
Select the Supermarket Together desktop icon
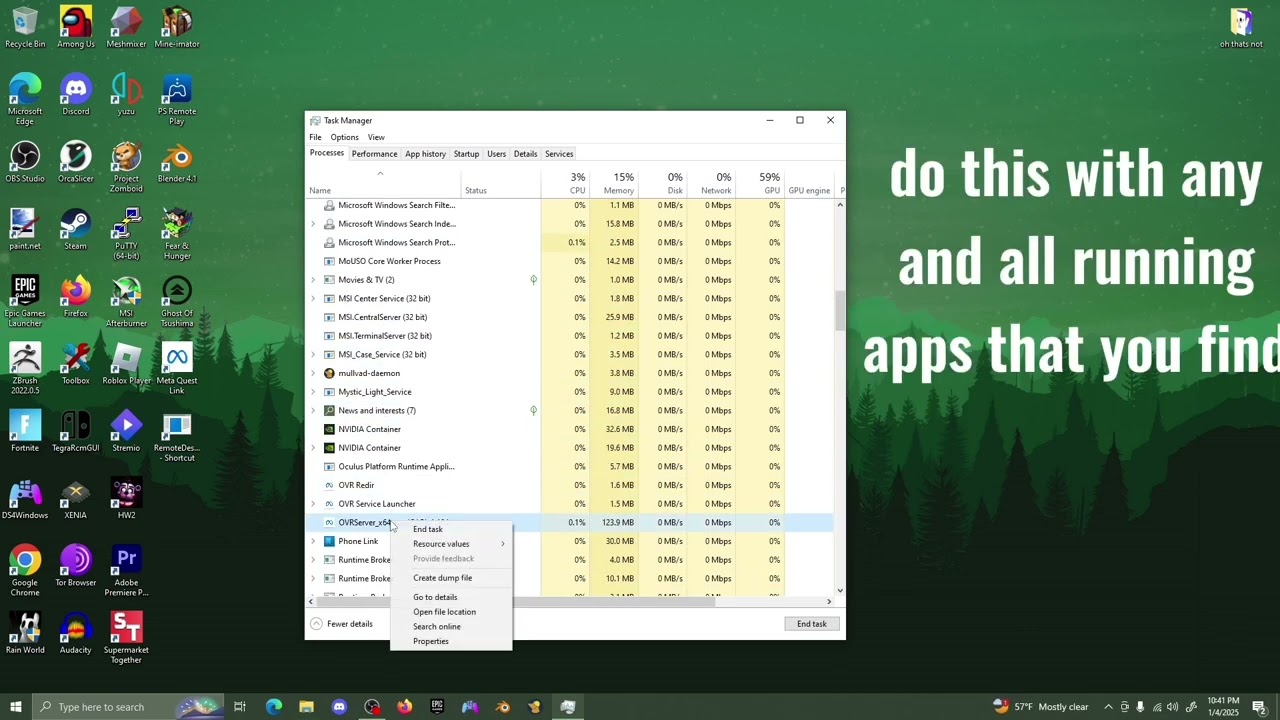[126, 638]
